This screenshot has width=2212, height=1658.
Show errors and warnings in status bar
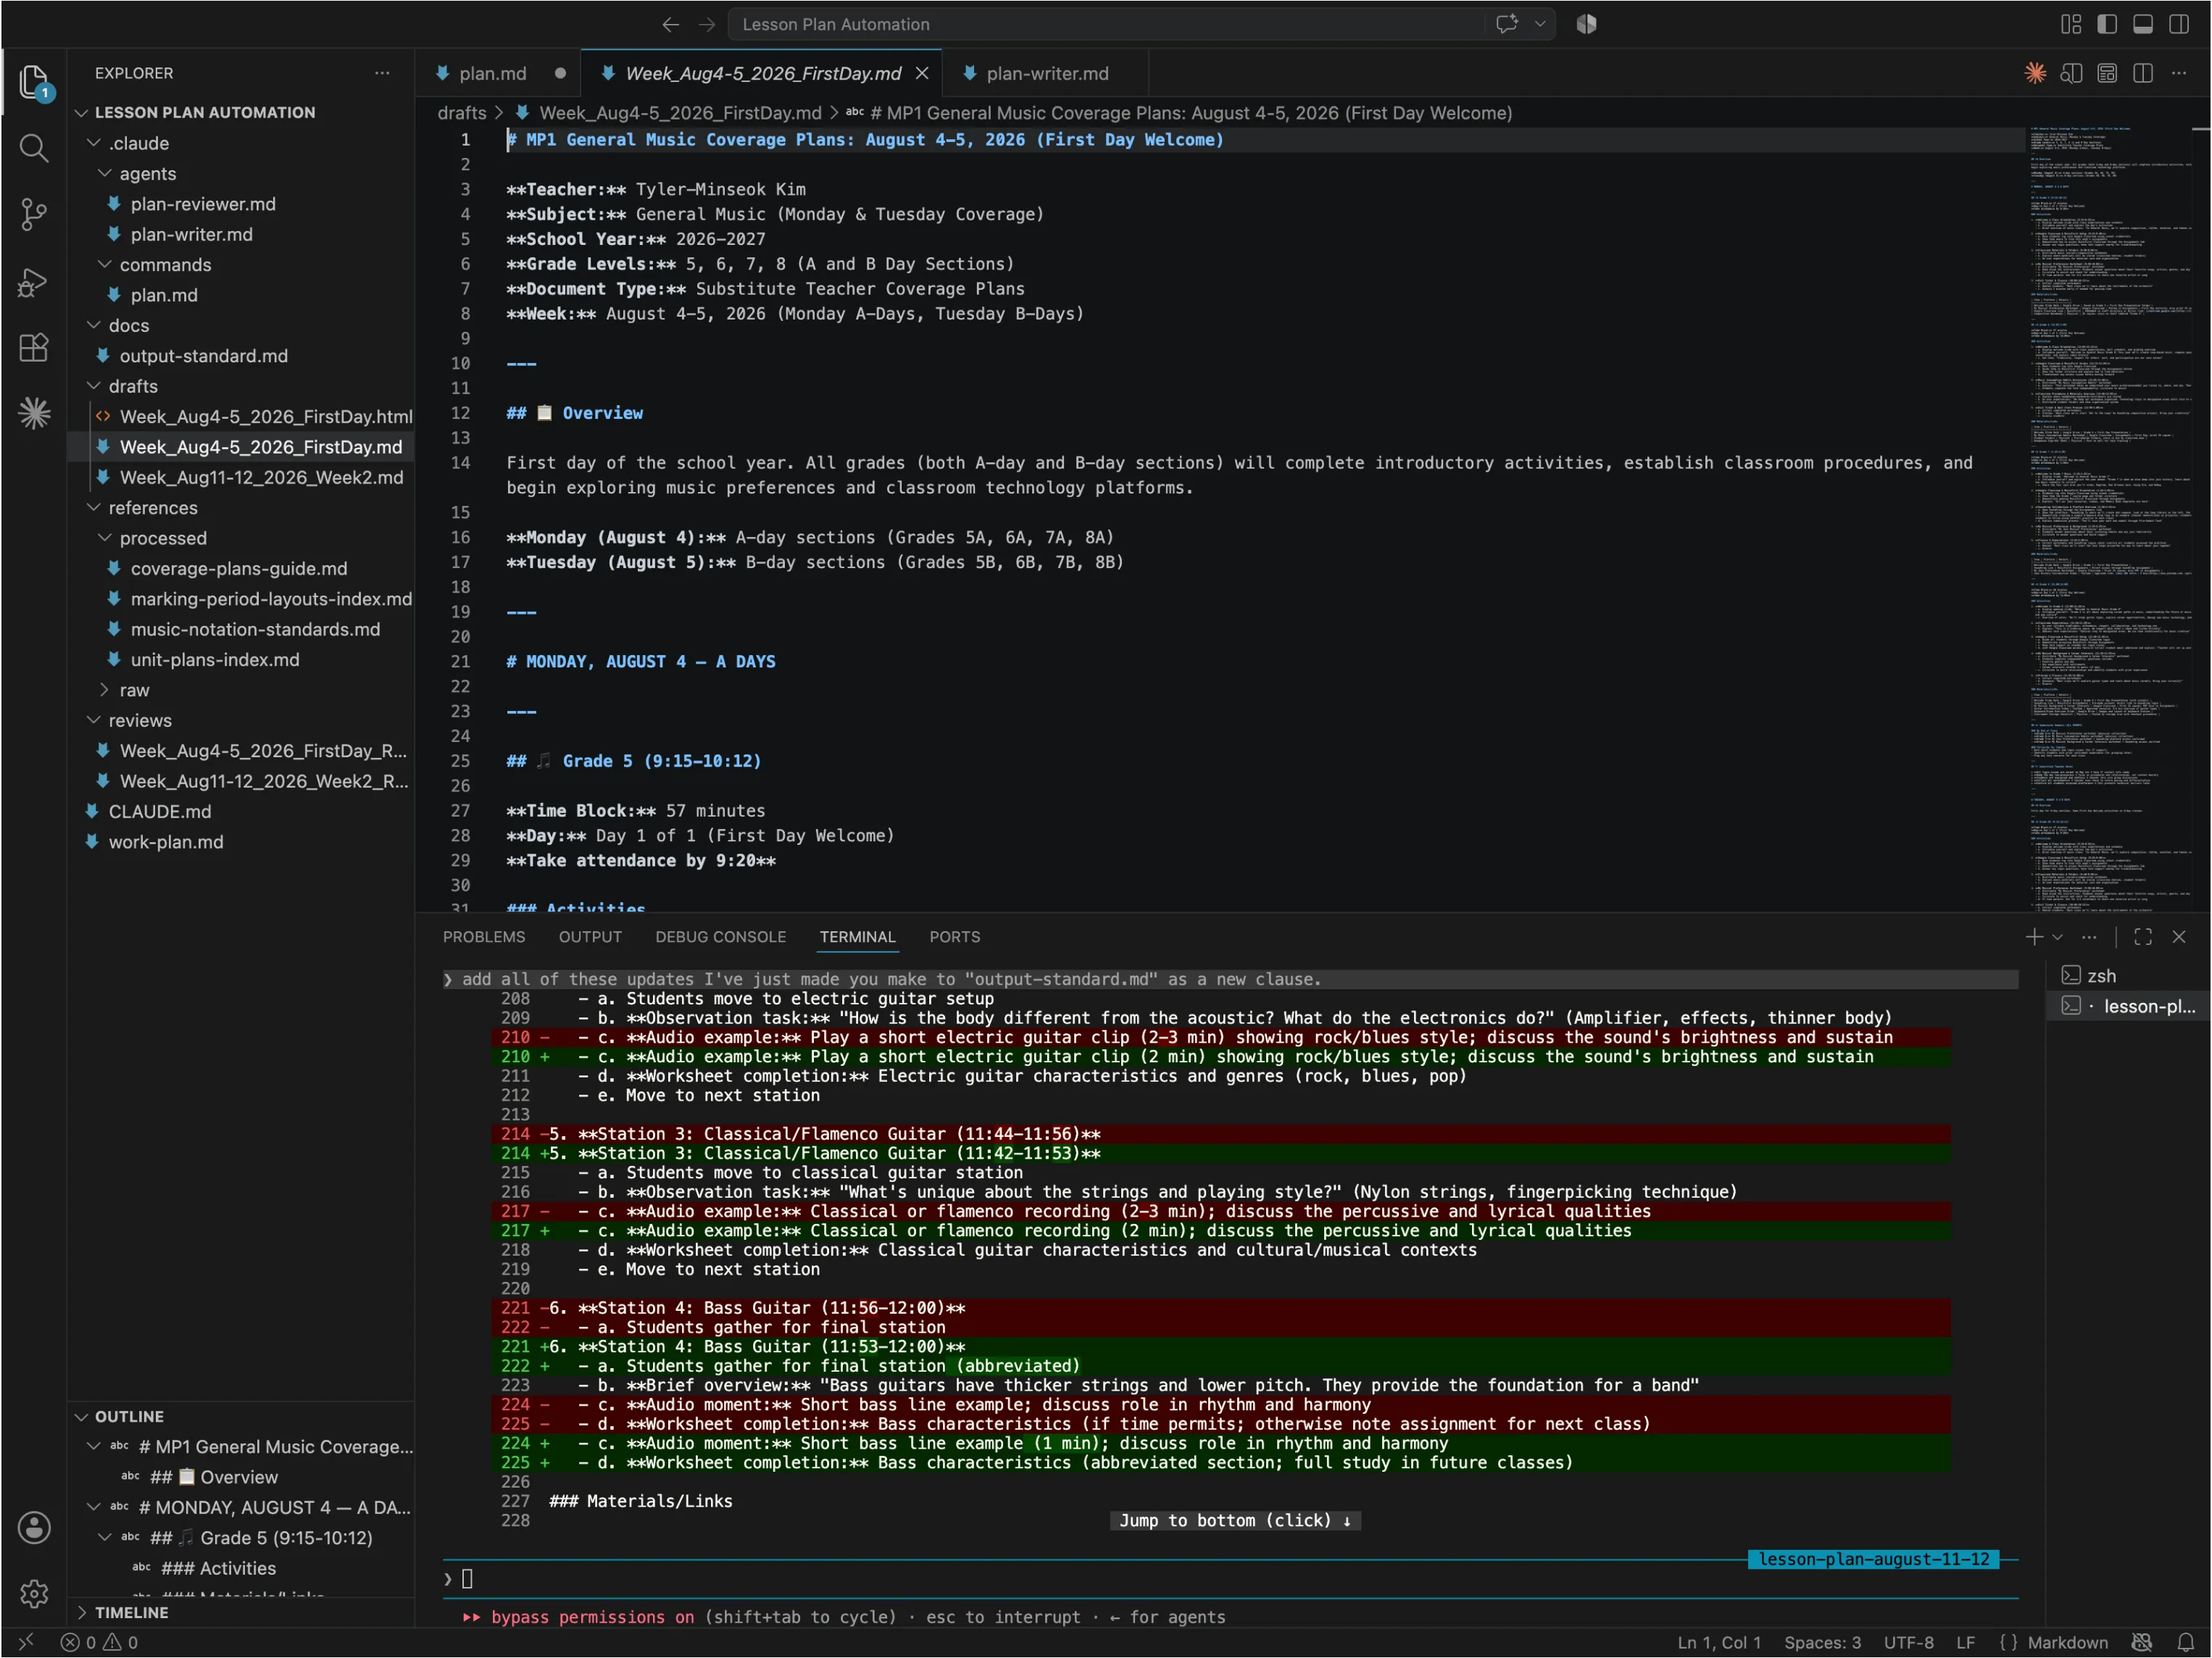point(99,1642)
